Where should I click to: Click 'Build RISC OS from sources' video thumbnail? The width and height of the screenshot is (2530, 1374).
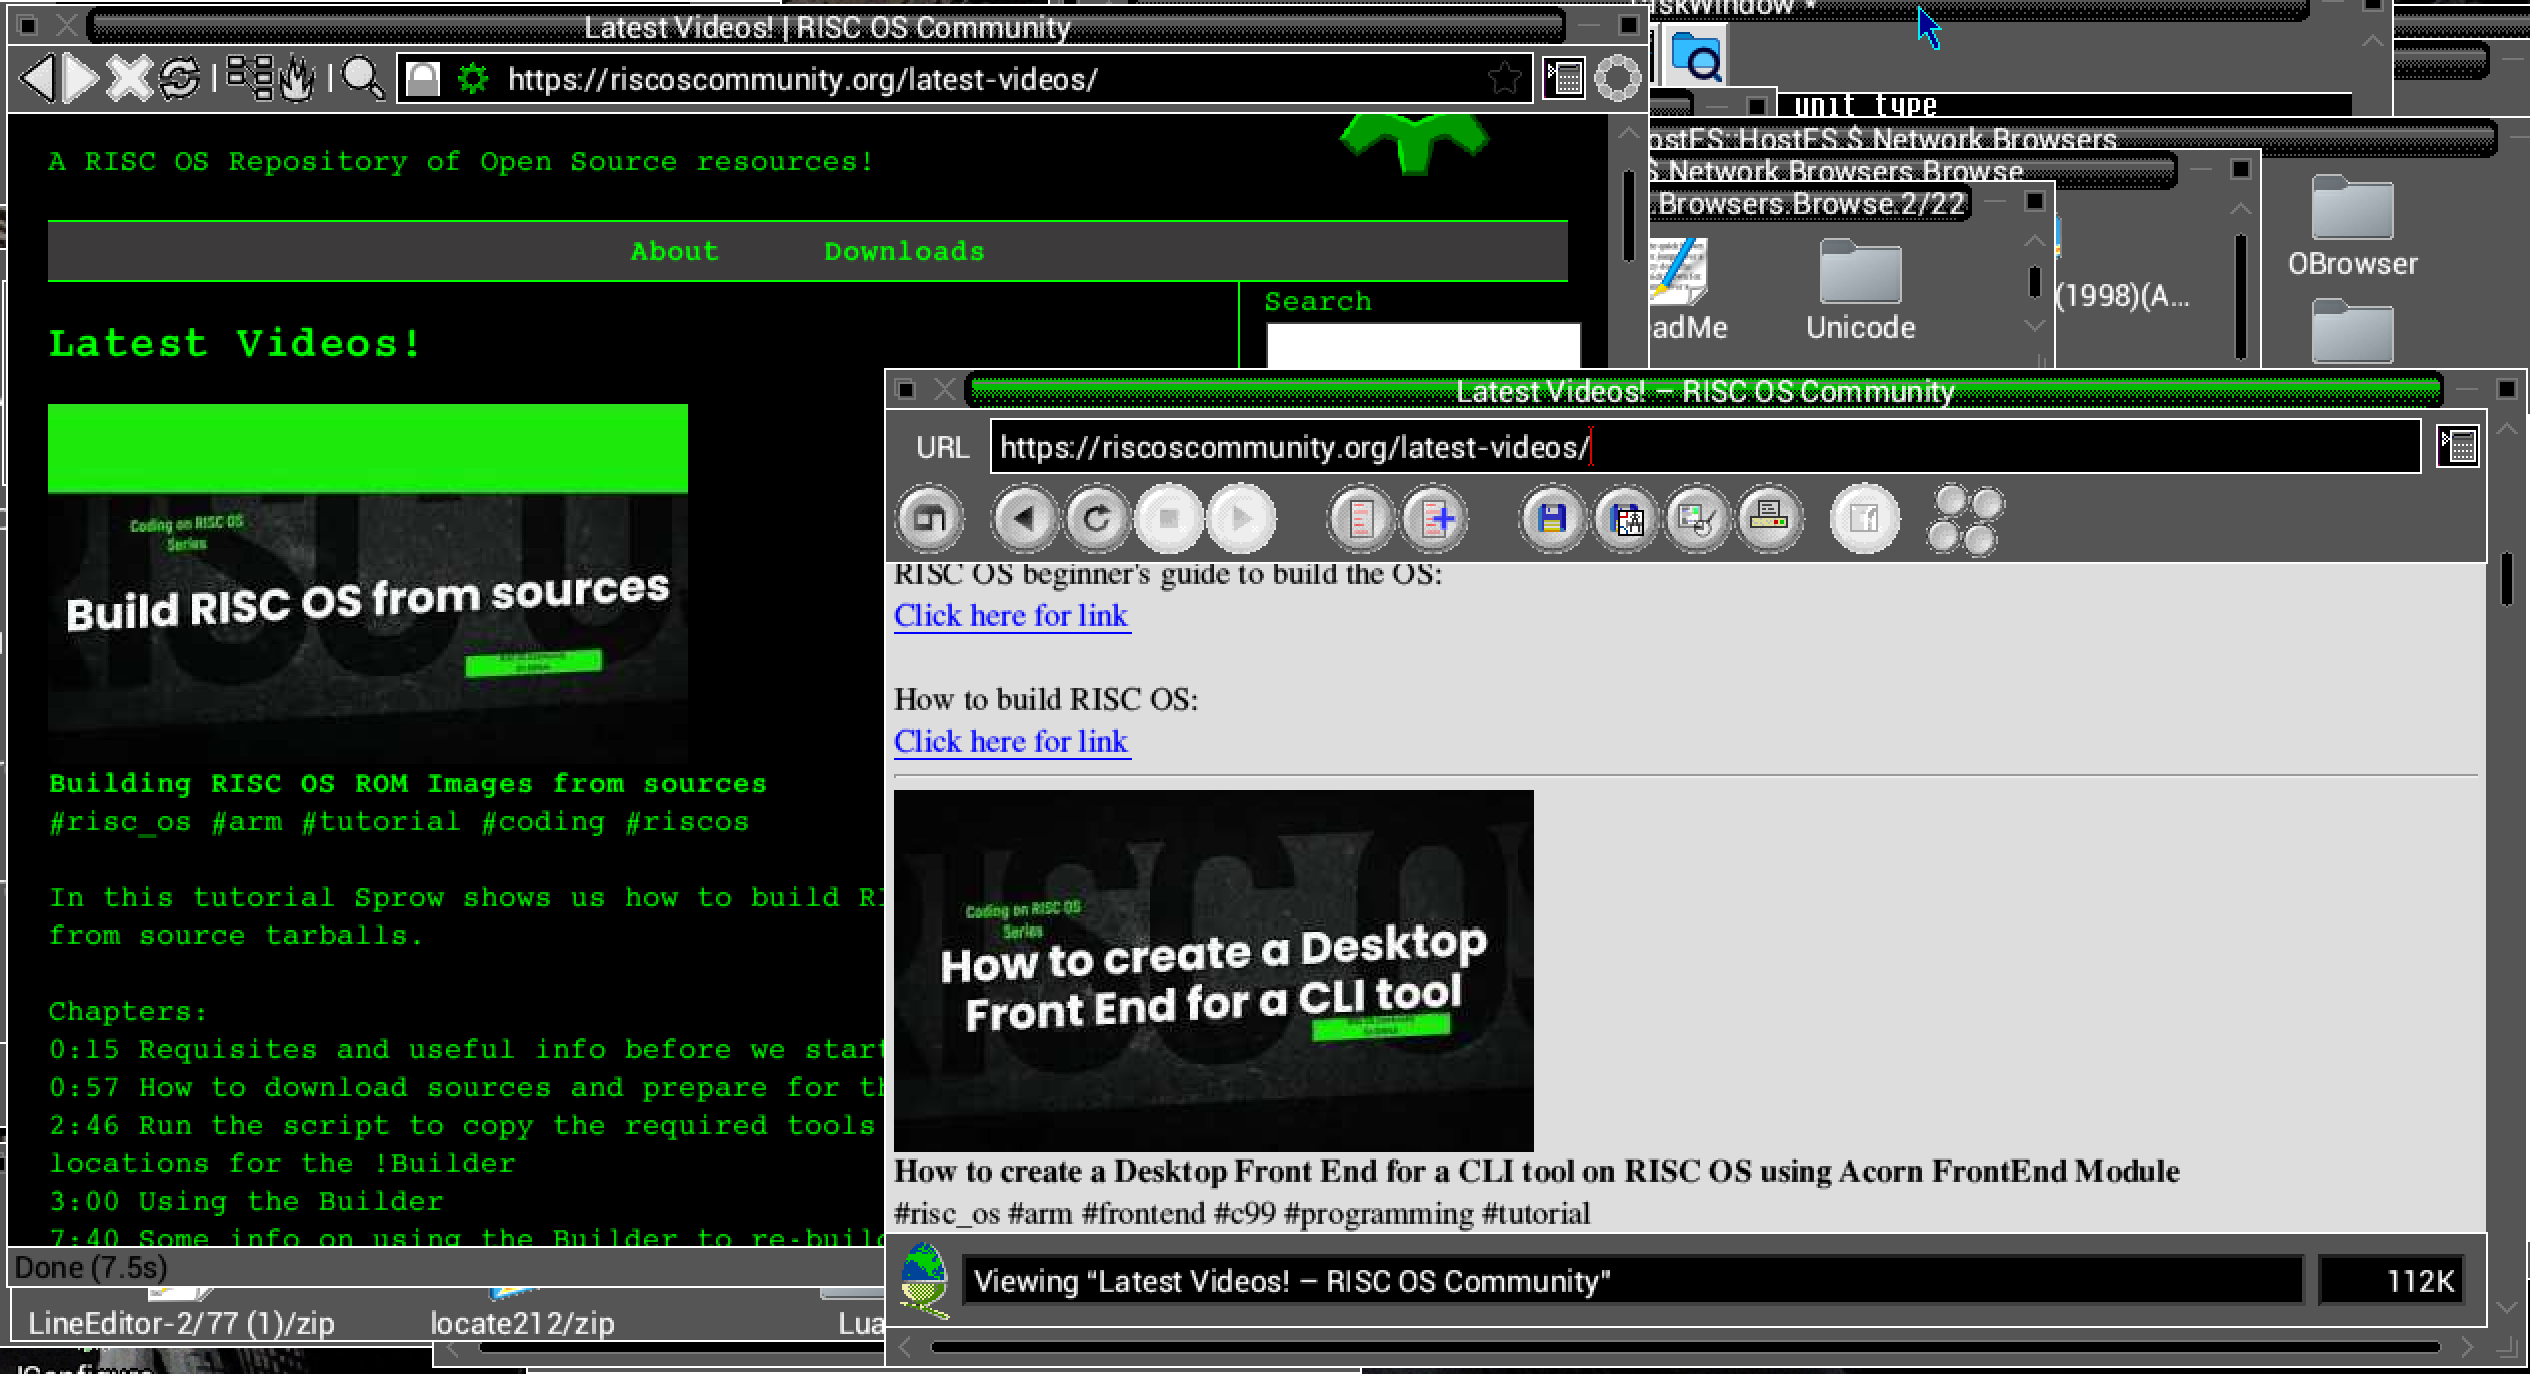coord(368,584)
